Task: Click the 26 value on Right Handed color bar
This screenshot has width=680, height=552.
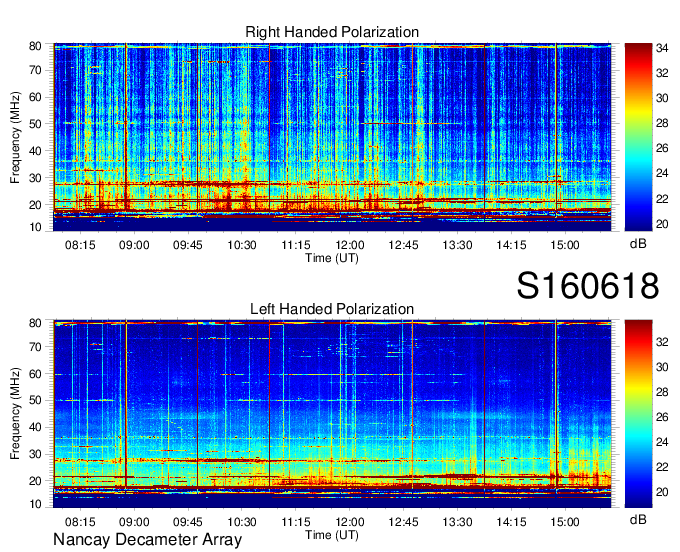Action: coord(662,148)
